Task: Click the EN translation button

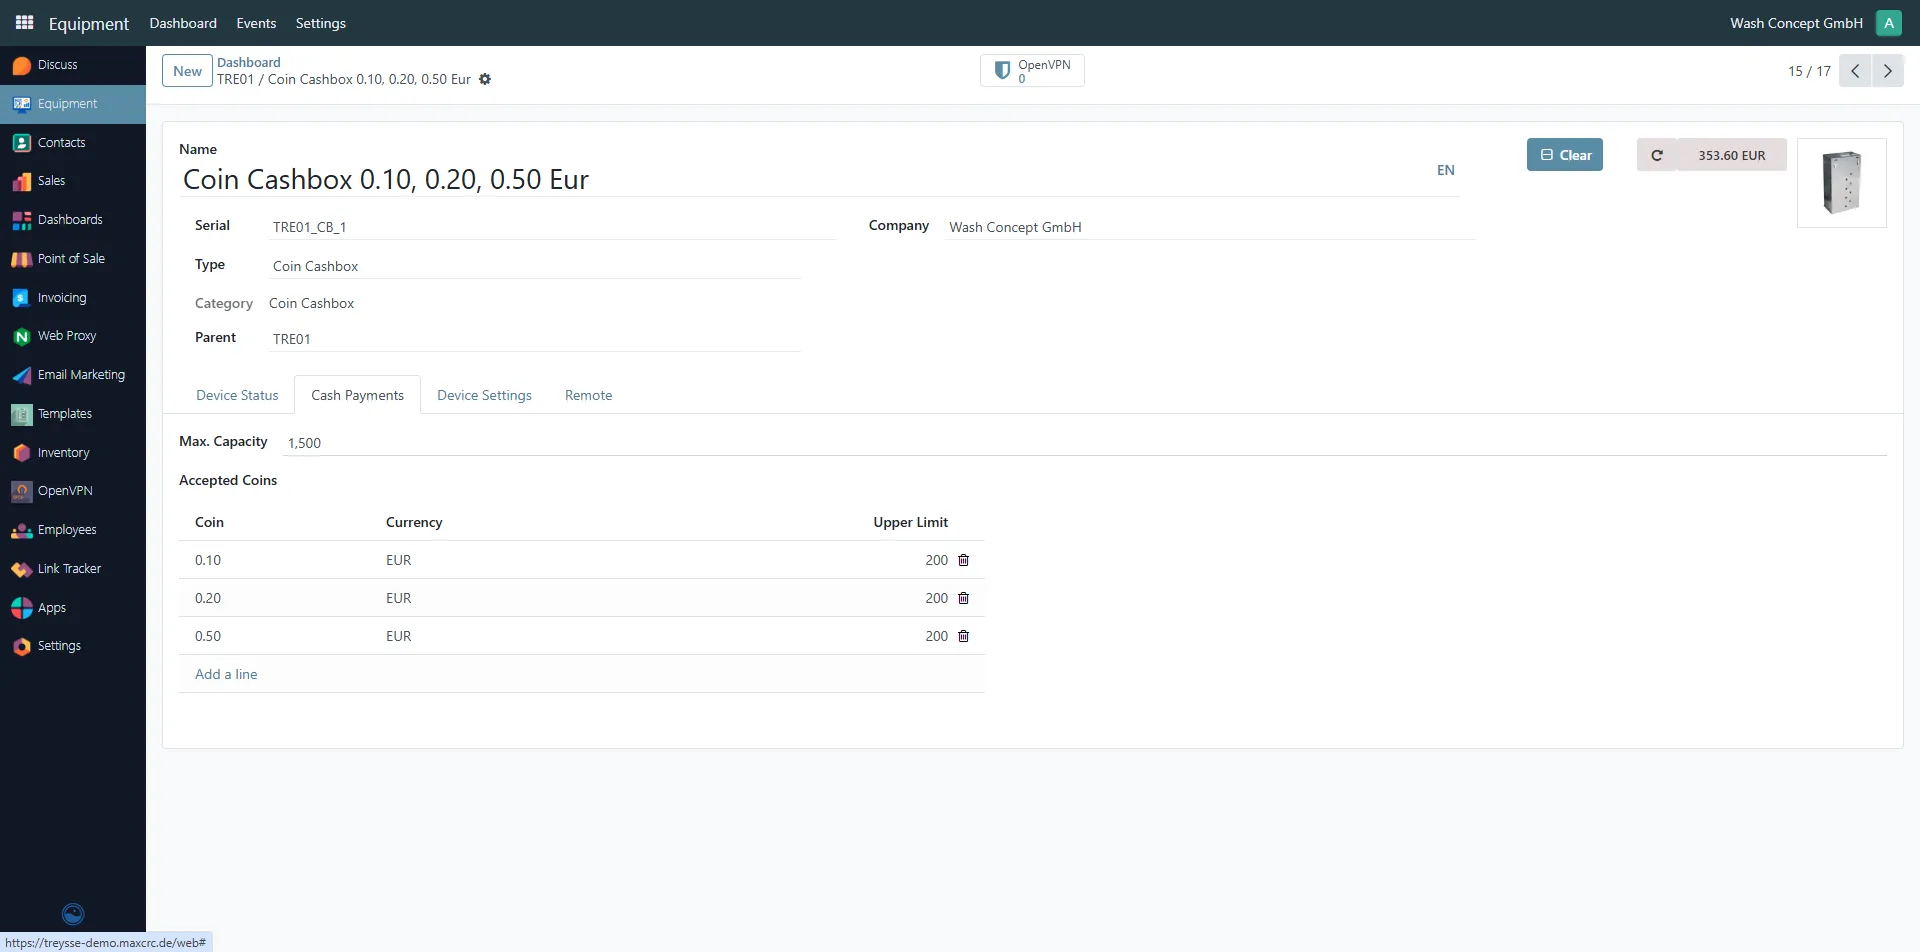Action: (x=1446, y=170)
